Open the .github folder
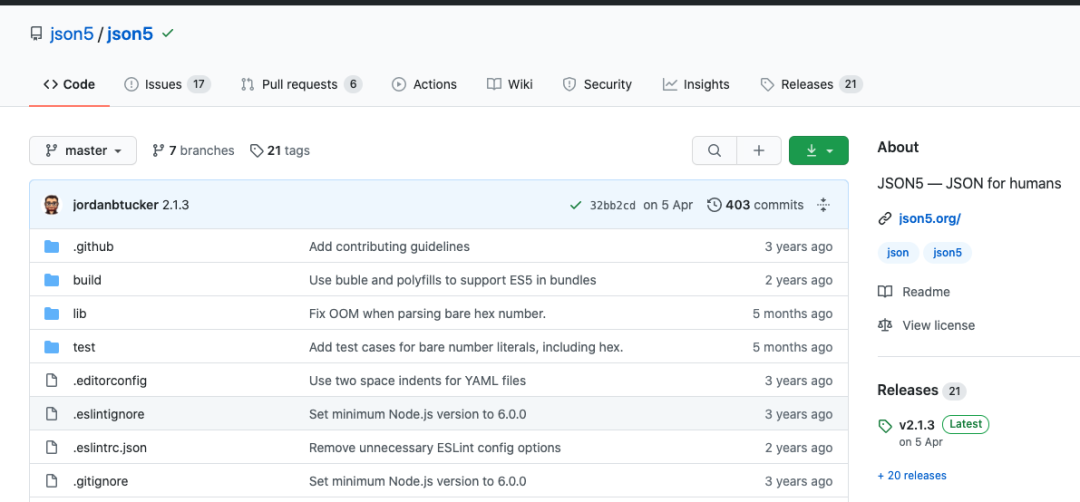Image resolution: width=1080 pixels, height=502 pixels. 93,246
